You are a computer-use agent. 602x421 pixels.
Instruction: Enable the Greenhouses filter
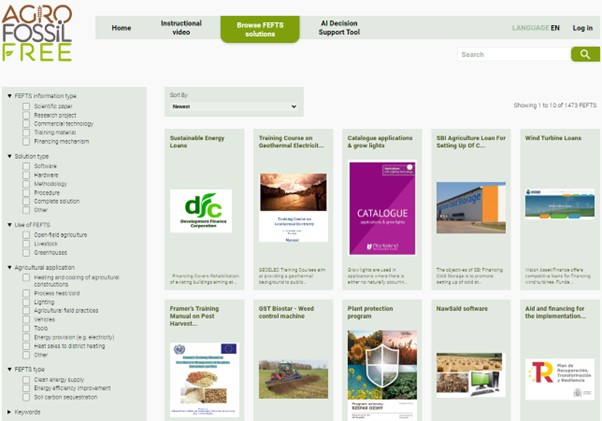[x=26, y=253]
